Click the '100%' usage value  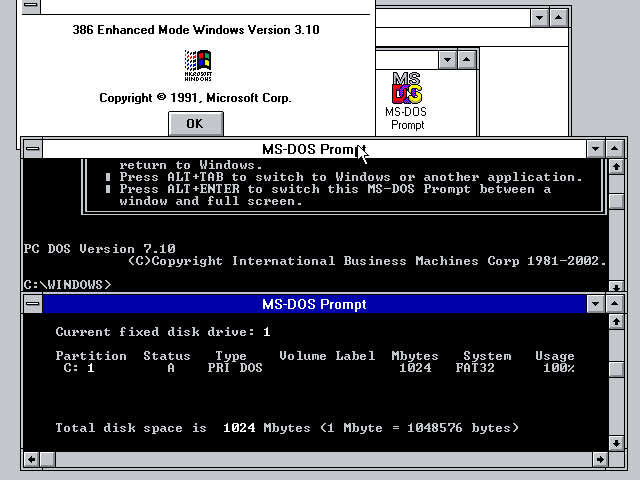tap(559, 368)
